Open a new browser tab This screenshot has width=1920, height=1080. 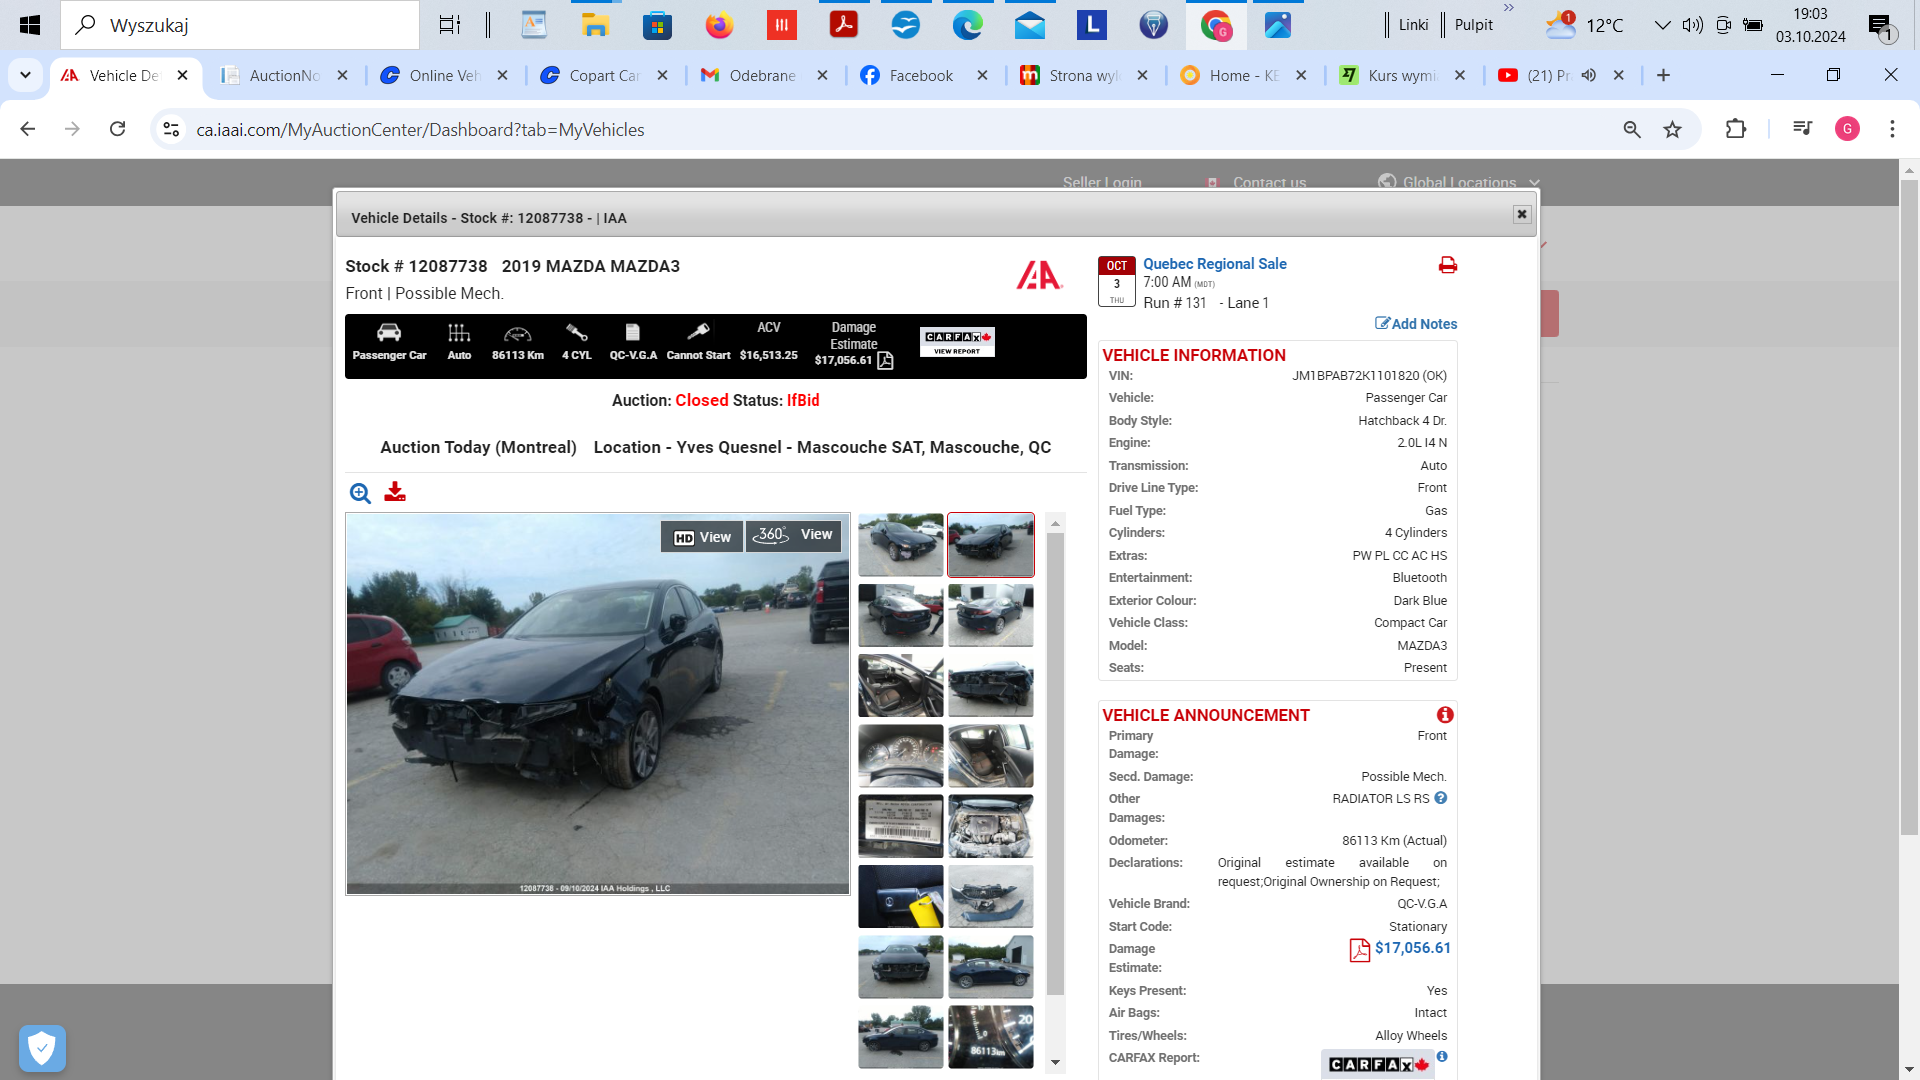(1663, 75)
